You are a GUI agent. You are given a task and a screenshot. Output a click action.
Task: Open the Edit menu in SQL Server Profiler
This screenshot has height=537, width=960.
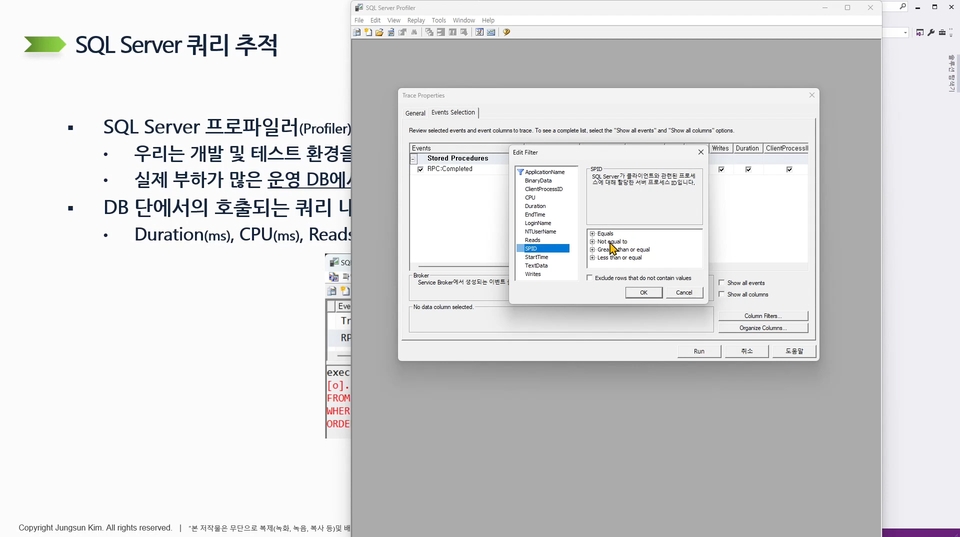pos(375,20)
